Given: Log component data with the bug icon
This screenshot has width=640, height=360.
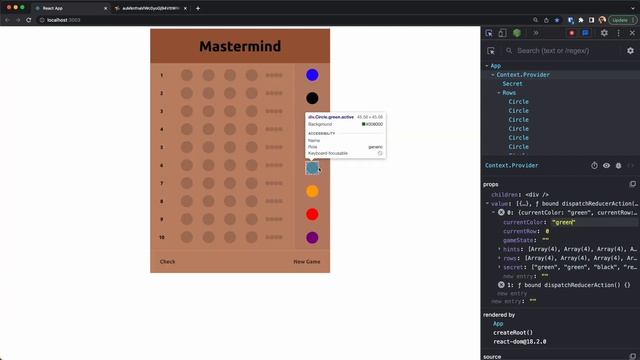Looking at the screenshot, I should pos(619,165).
